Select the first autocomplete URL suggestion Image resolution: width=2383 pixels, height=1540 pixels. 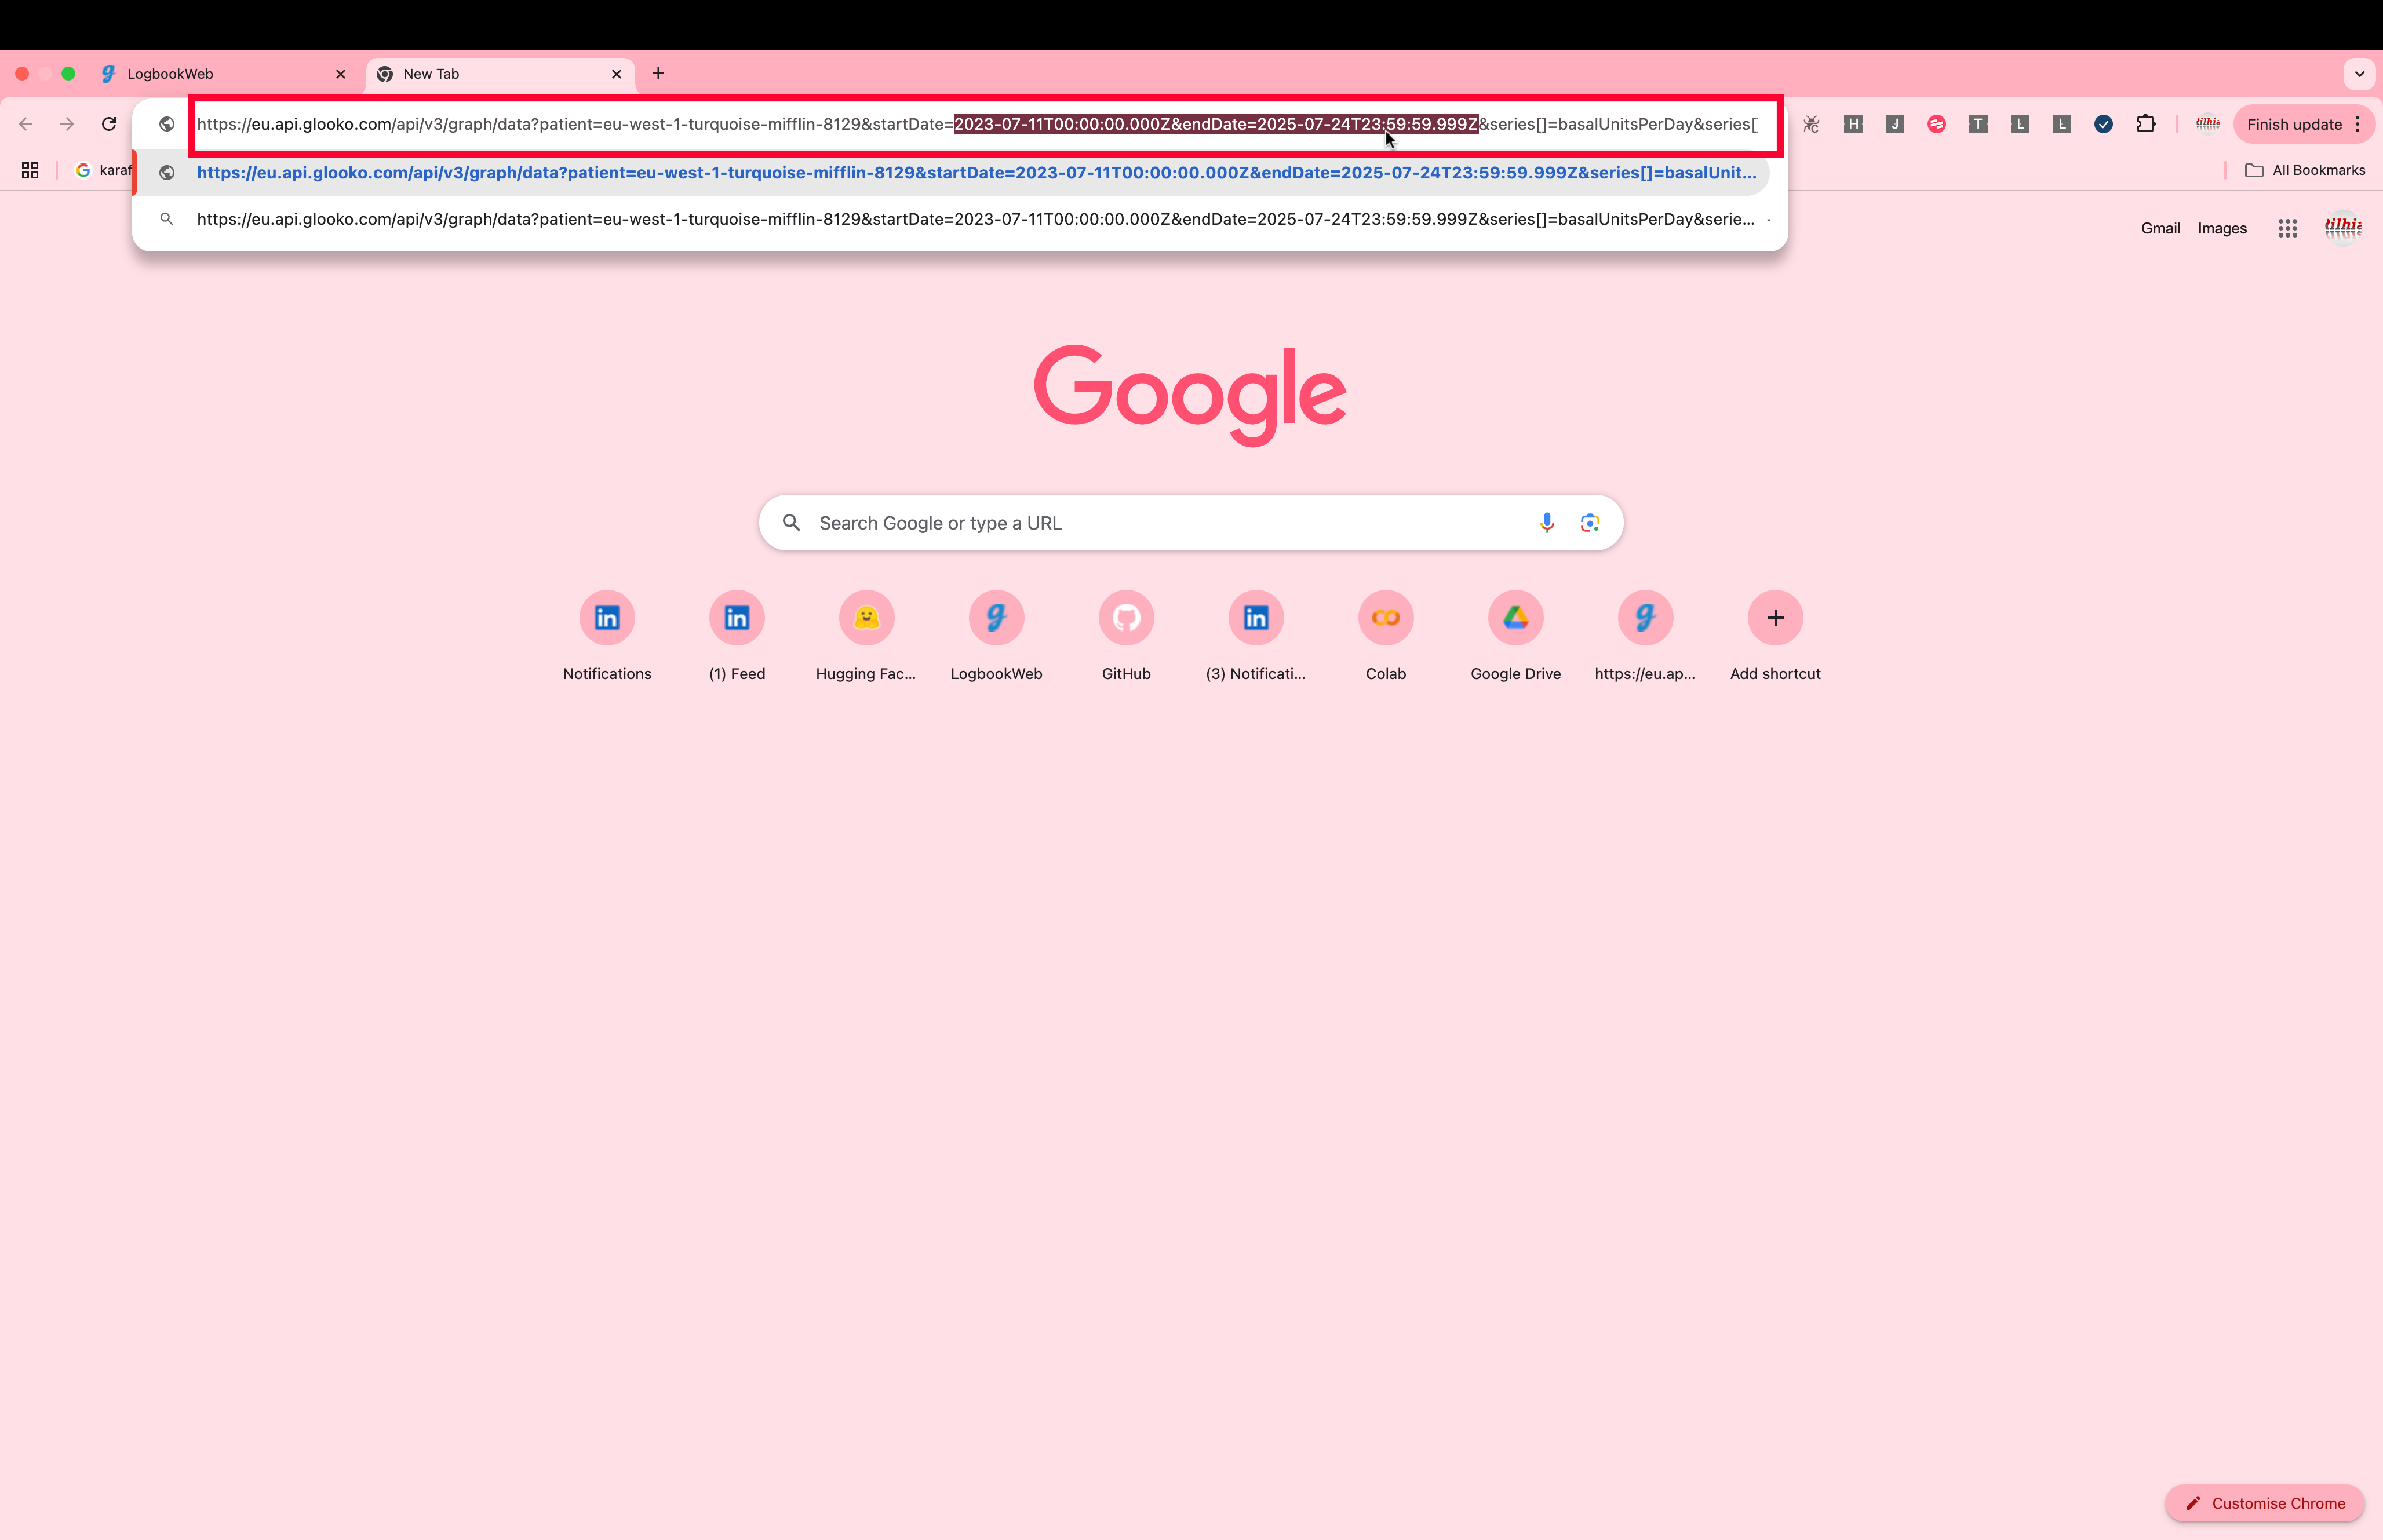point(975,172)
